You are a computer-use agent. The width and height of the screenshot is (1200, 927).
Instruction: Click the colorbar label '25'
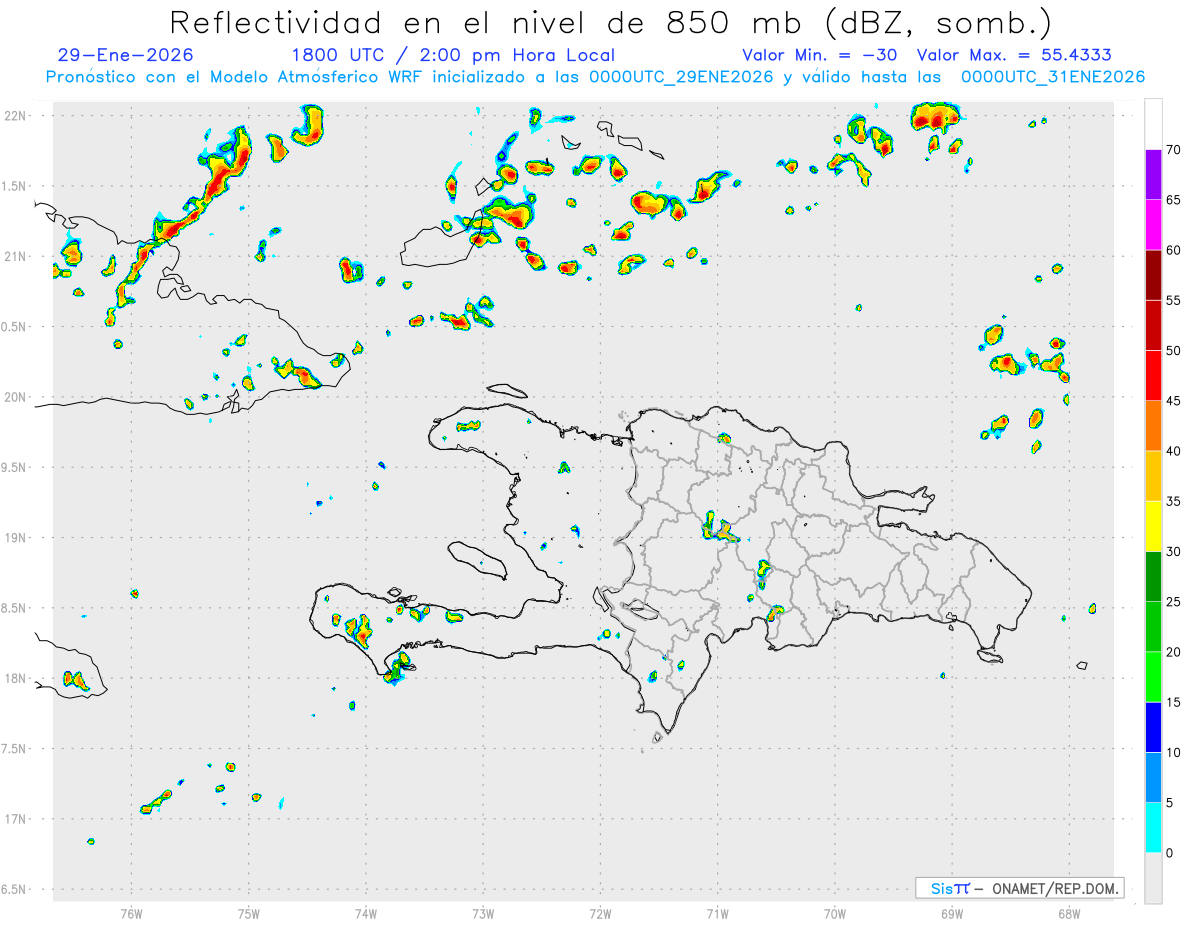coord(1173,602)
